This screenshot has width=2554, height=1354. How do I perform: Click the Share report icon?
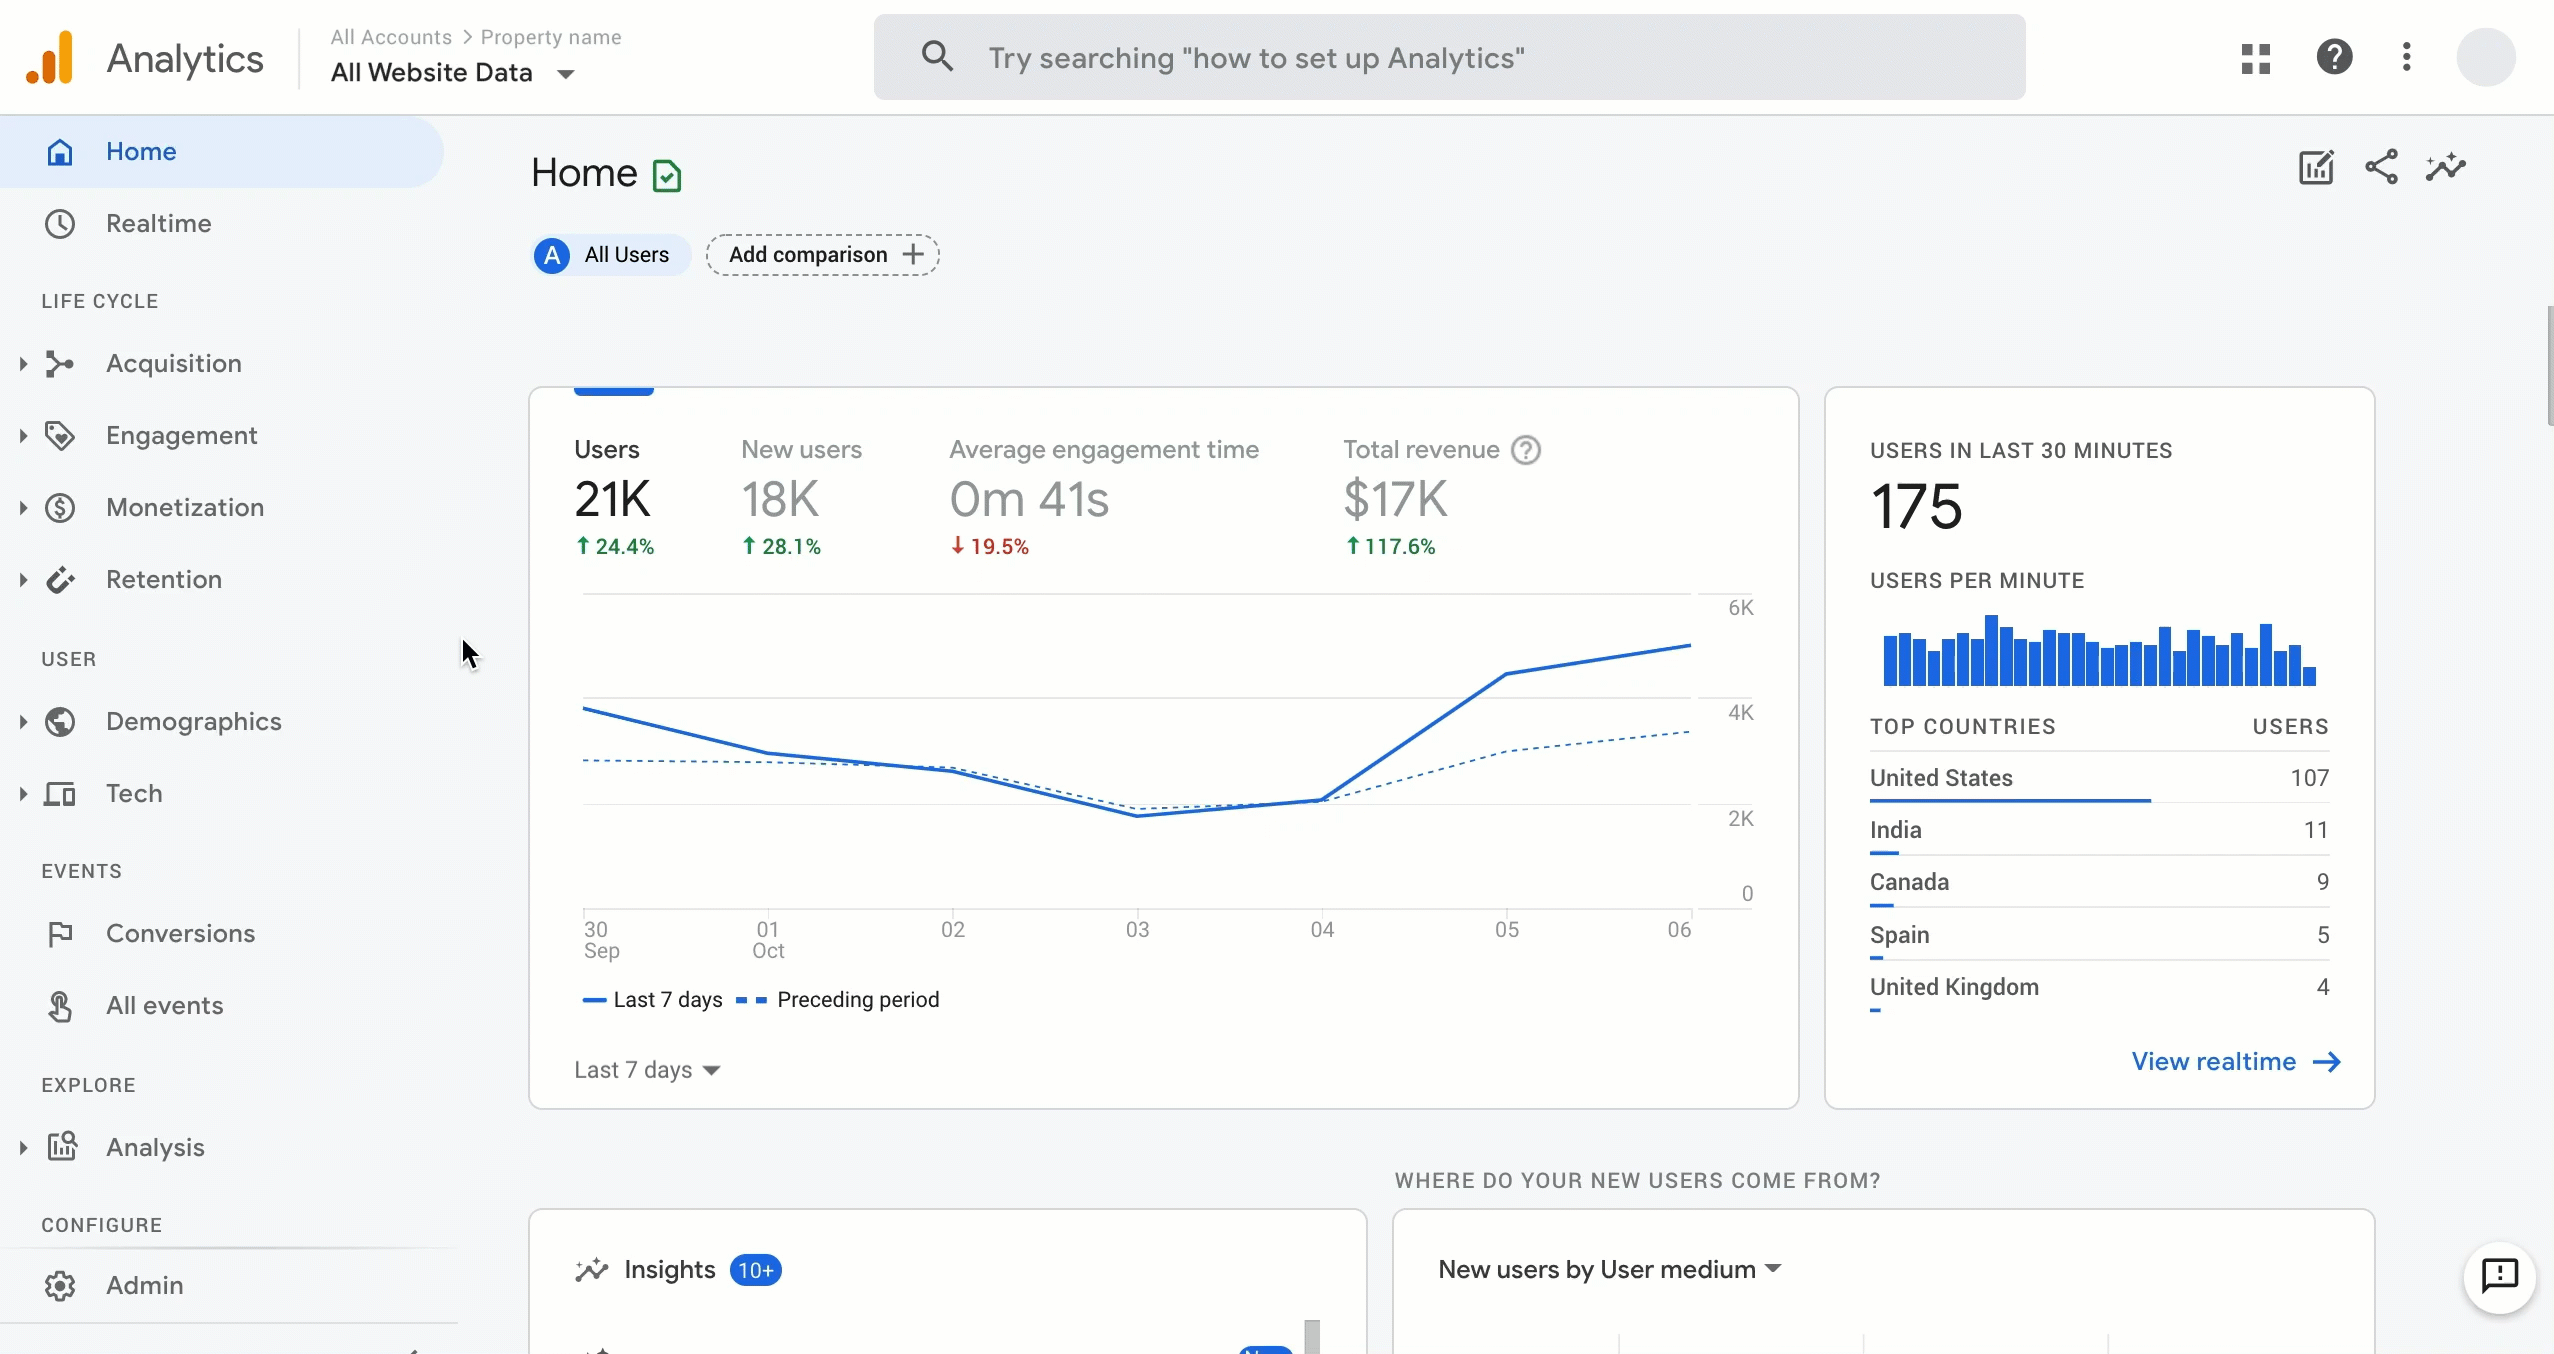click(2382, 167)
